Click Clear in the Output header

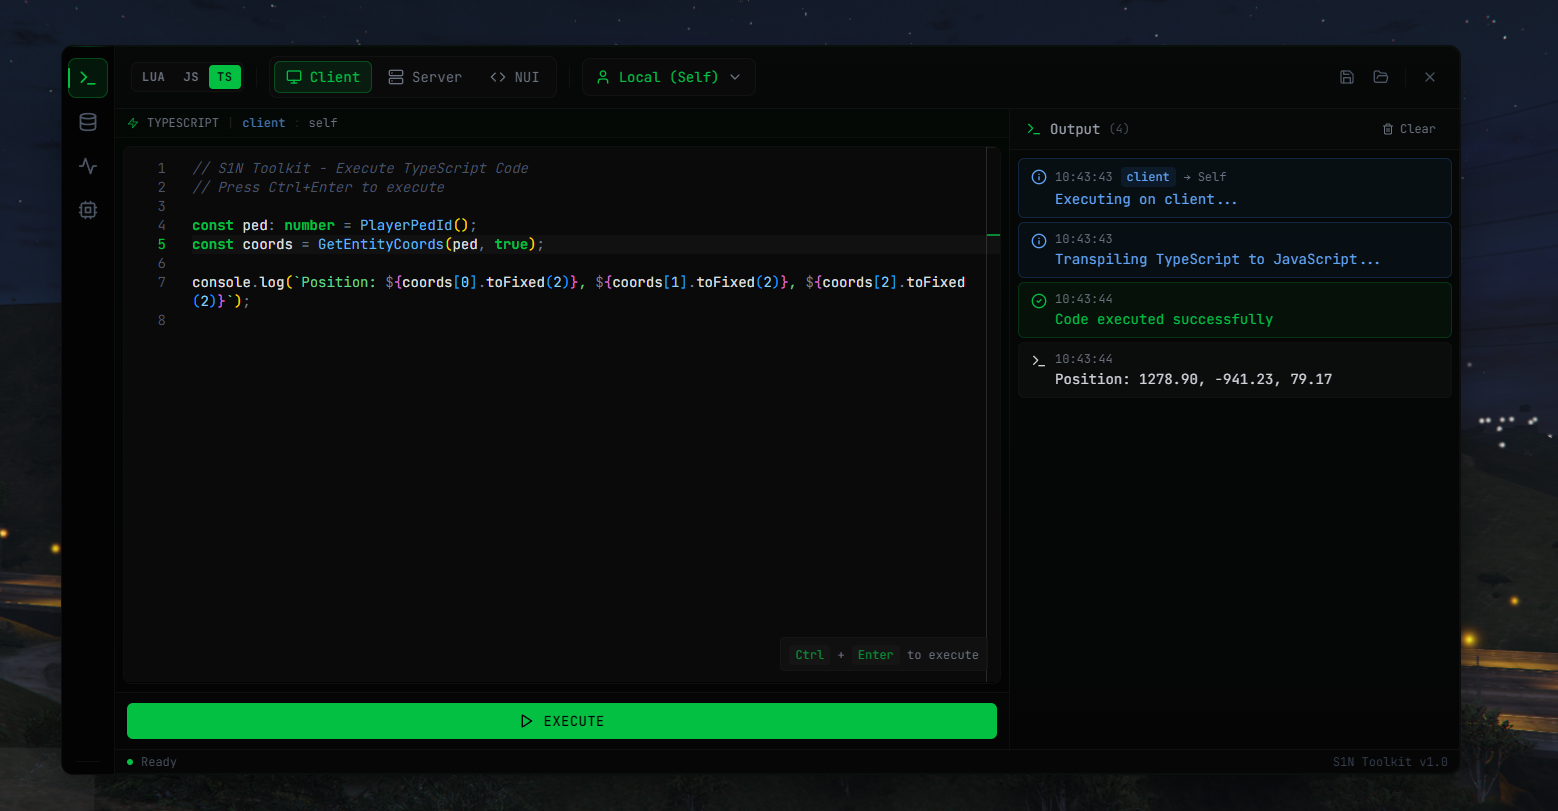point(1417,128)
